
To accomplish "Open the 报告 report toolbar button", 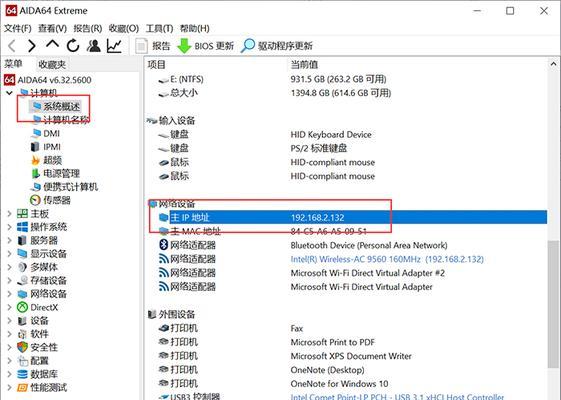I will click(x=153, y=46).
